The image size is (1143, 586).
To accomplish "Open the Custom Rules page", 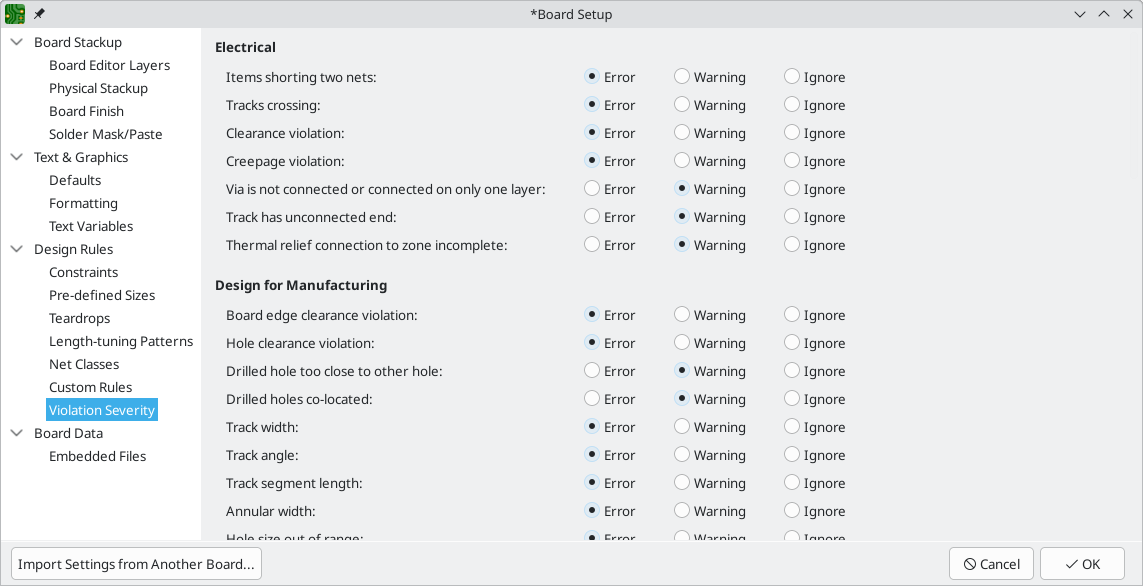I will 90,387.
